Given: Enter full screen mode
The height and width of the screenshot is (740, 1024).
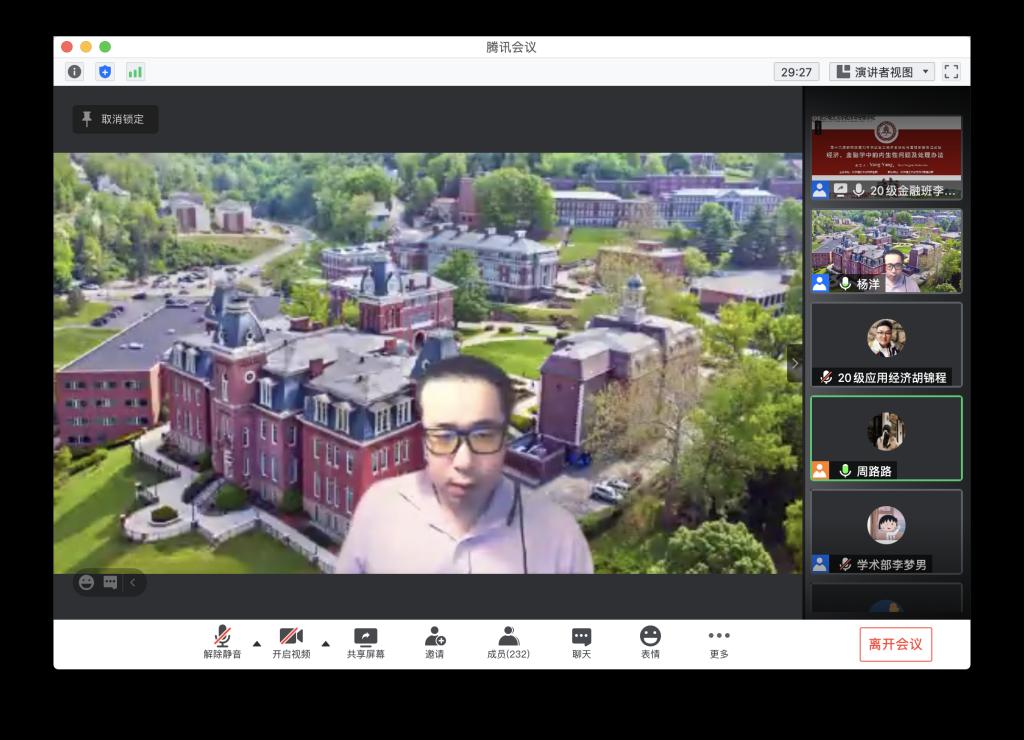Looking at the screenshot, I should 951,71.
